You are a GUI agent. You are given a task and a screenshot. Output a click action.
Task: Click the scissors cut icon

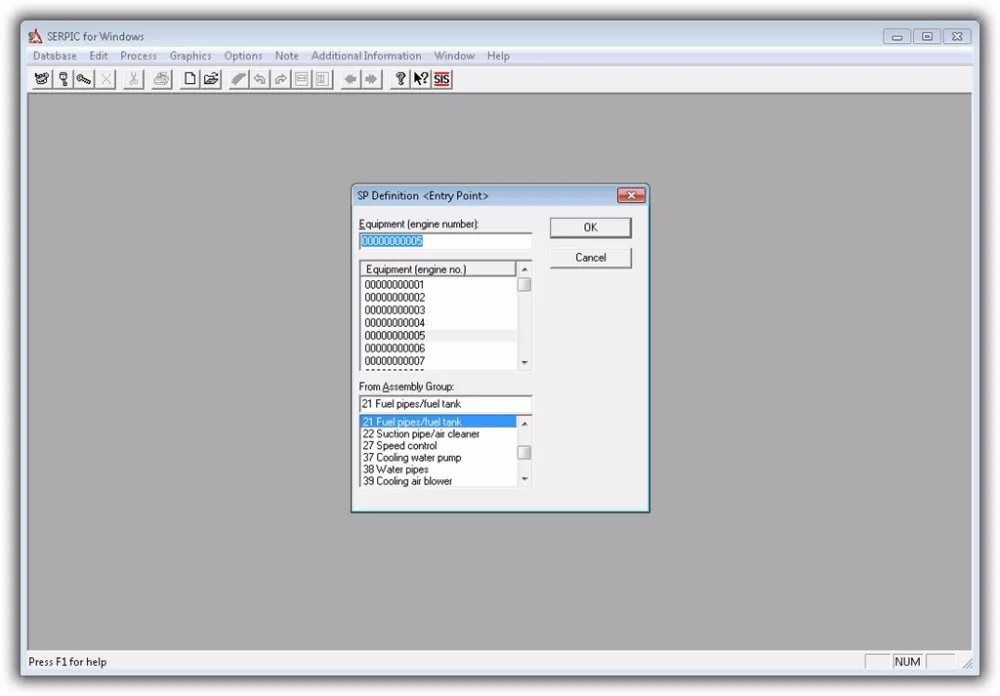click(133, 79)
